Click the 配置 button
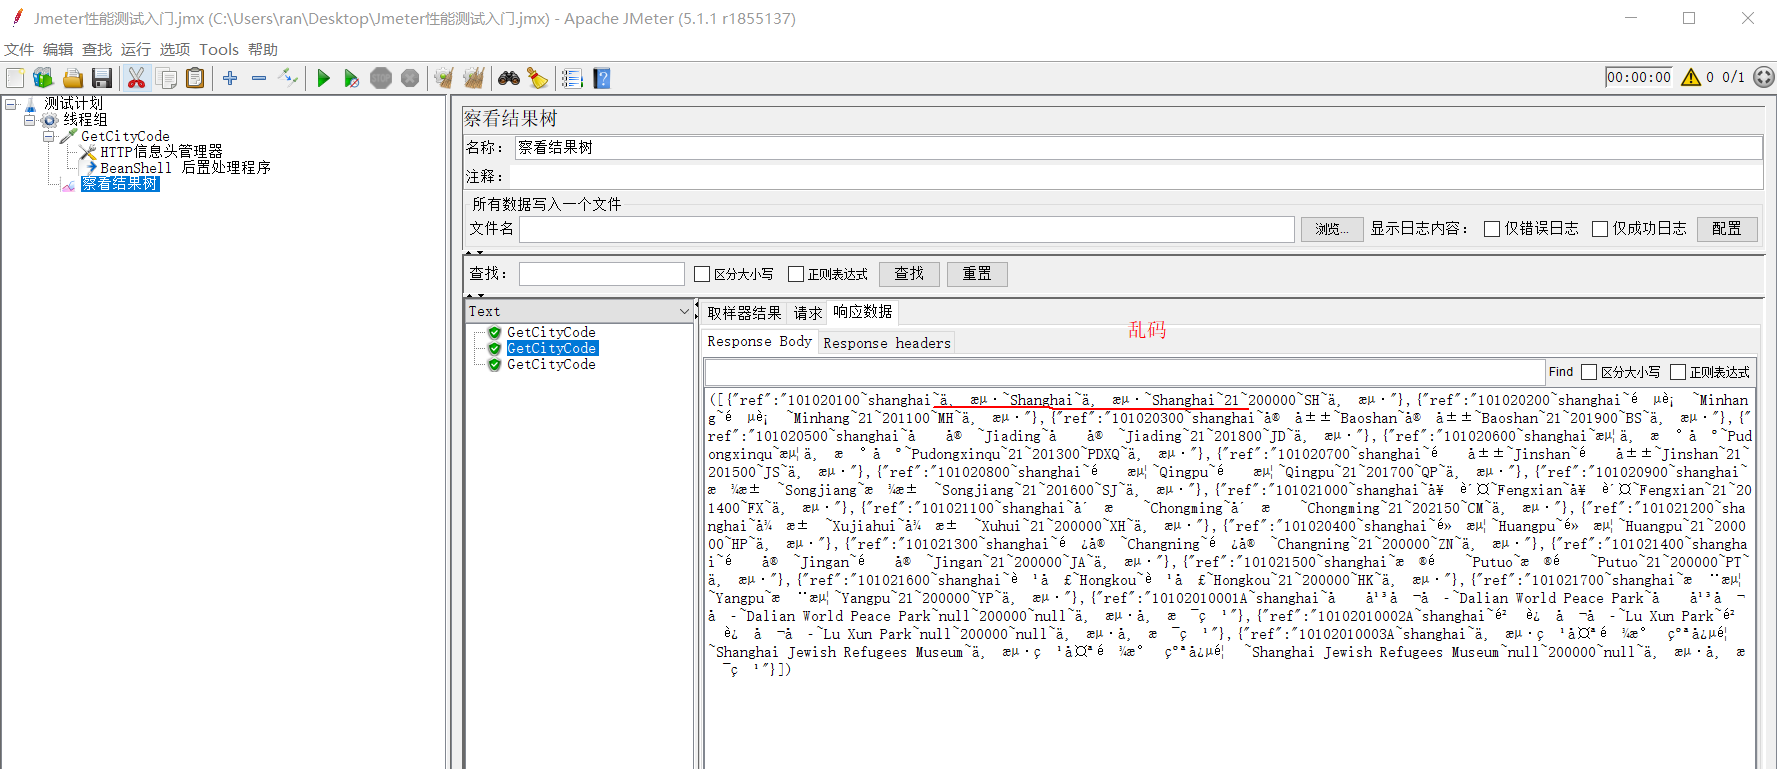This screenshot has width=1777, height=769. [x=1727, y=229]
